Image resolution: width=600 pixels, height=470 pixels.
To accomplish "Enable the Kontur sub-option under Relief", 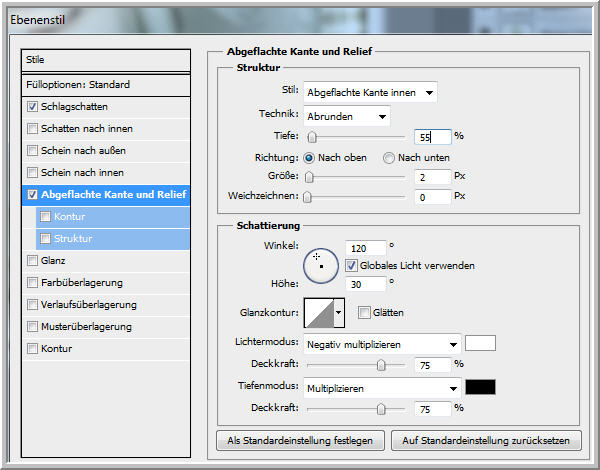I will pyautogui.click(x=46, y=217).
